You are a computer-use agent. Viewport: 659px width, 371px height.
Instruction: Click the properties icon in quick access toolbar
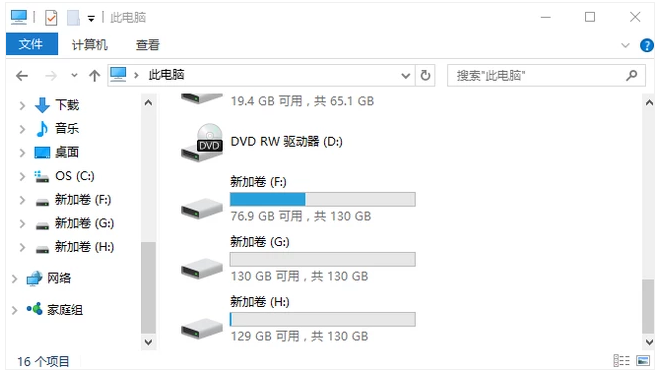point(51,18)
